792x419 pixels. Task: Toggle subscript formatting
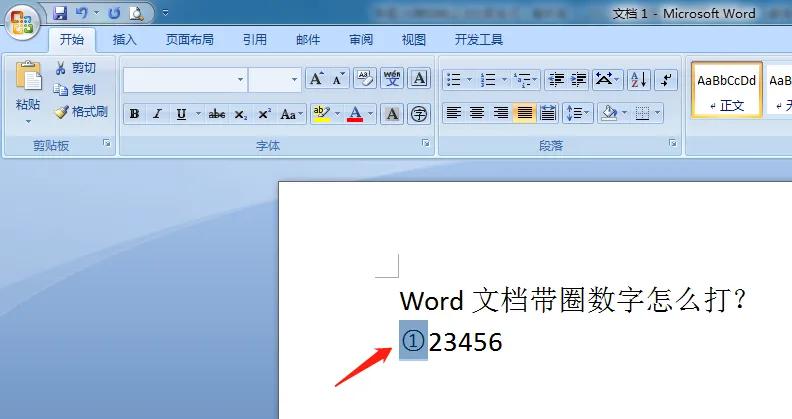tap(240, 114)
